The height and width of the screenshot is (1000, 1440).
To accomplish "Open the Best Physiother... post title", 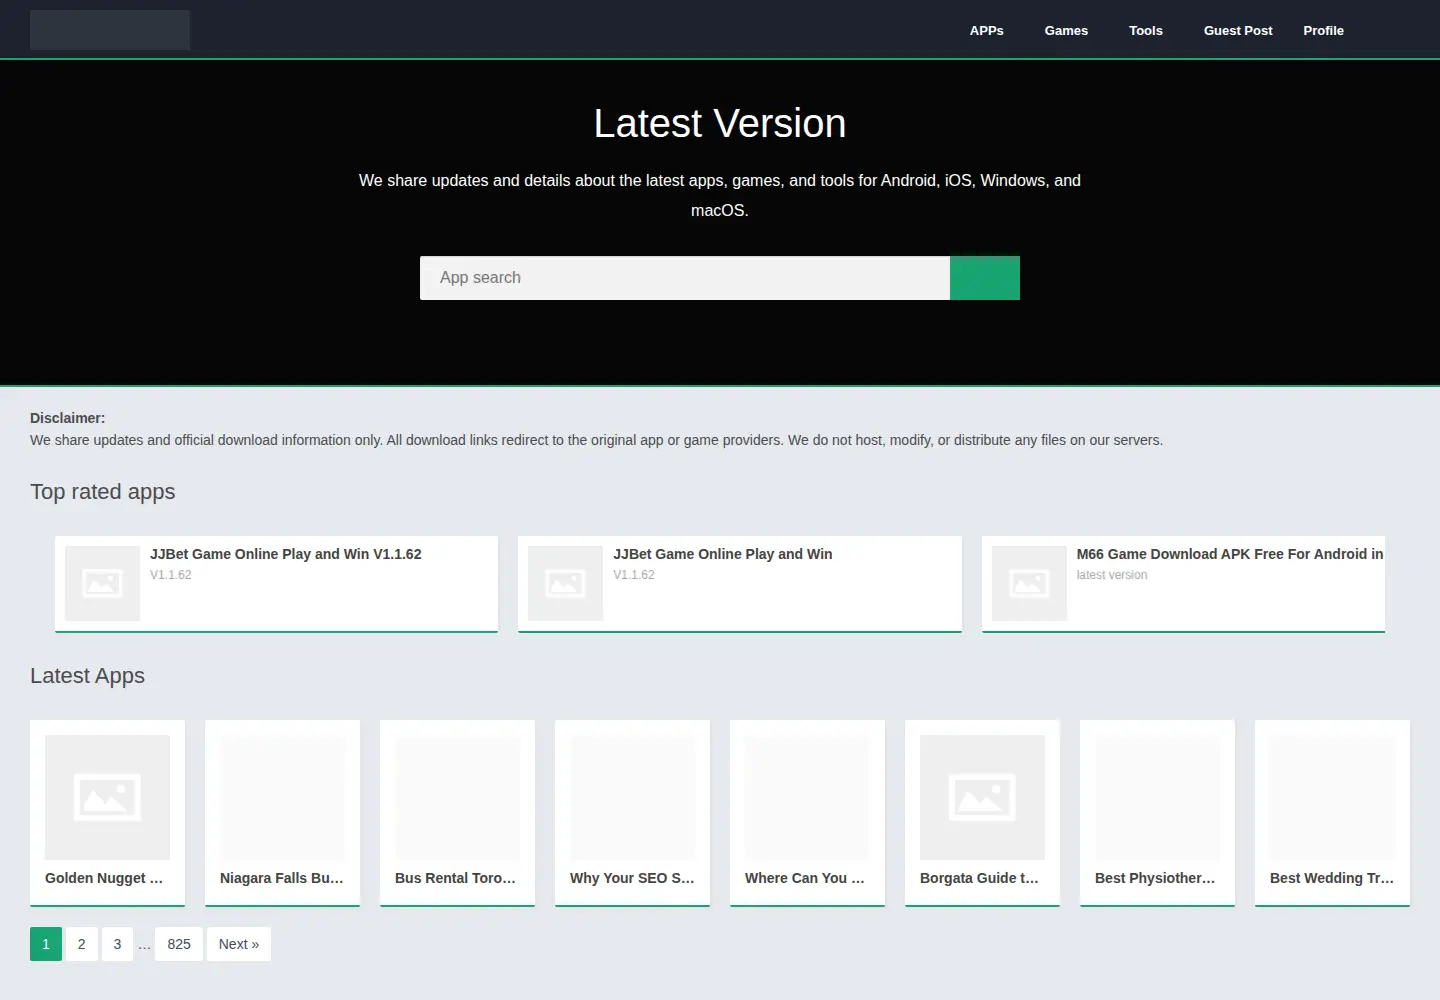I will (x=1155, y=878).
